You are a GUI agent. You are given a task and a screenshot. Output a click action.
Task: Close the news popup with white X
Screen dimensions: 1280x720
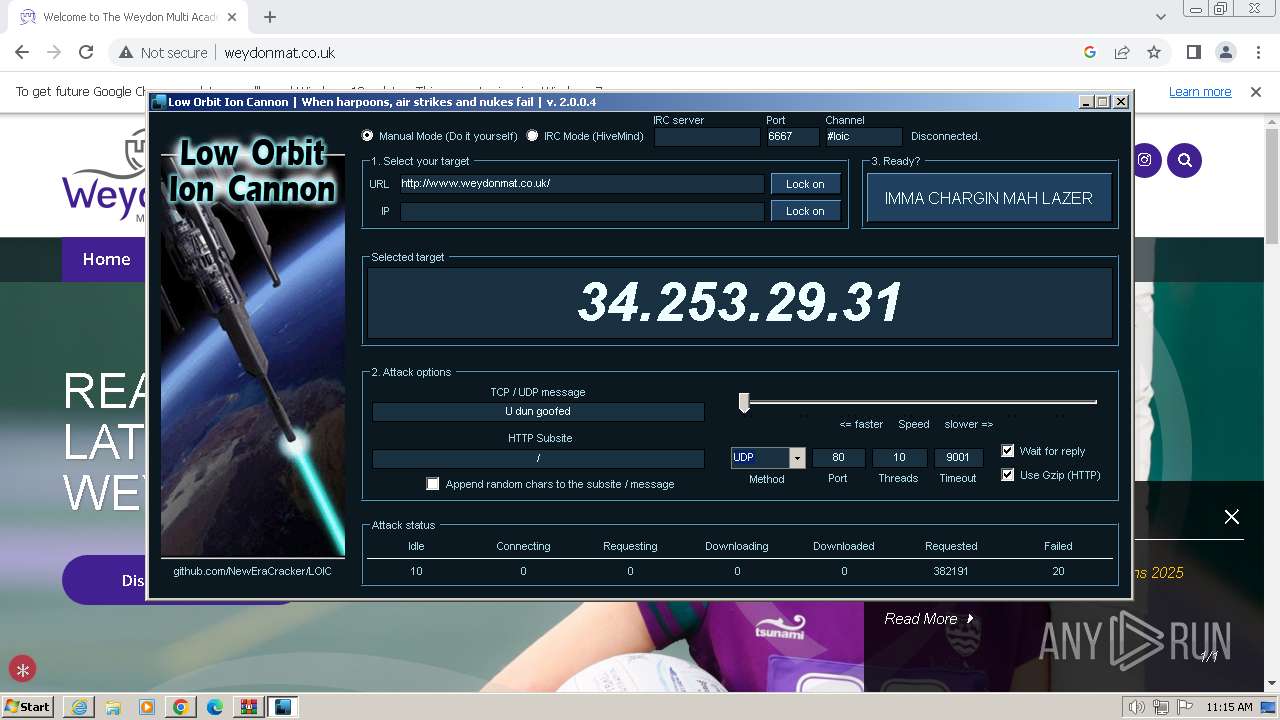click(1232, 517)
